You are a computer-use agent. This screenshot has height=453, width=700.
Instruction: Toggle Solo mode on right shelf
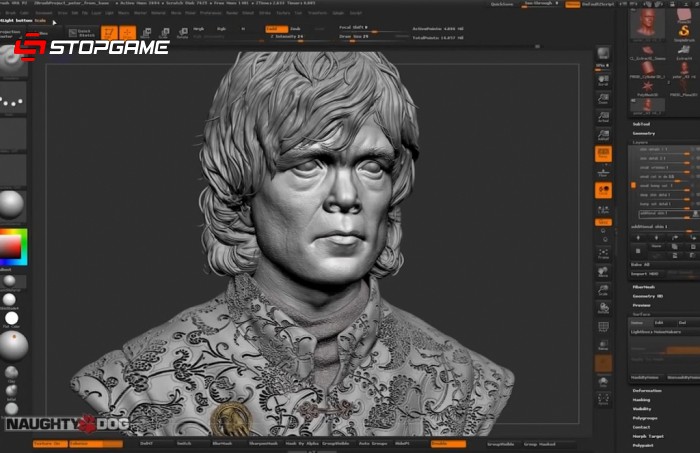coord(603,381)
